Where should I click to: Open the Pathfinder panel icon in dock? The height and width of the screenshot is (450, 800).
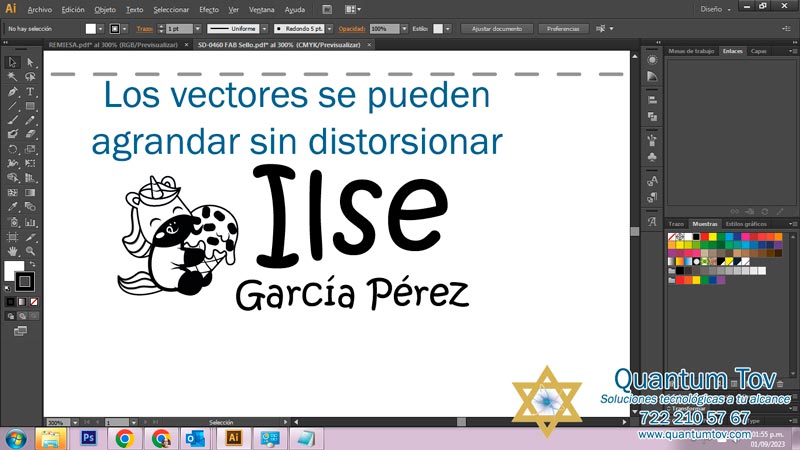point(652,116)
